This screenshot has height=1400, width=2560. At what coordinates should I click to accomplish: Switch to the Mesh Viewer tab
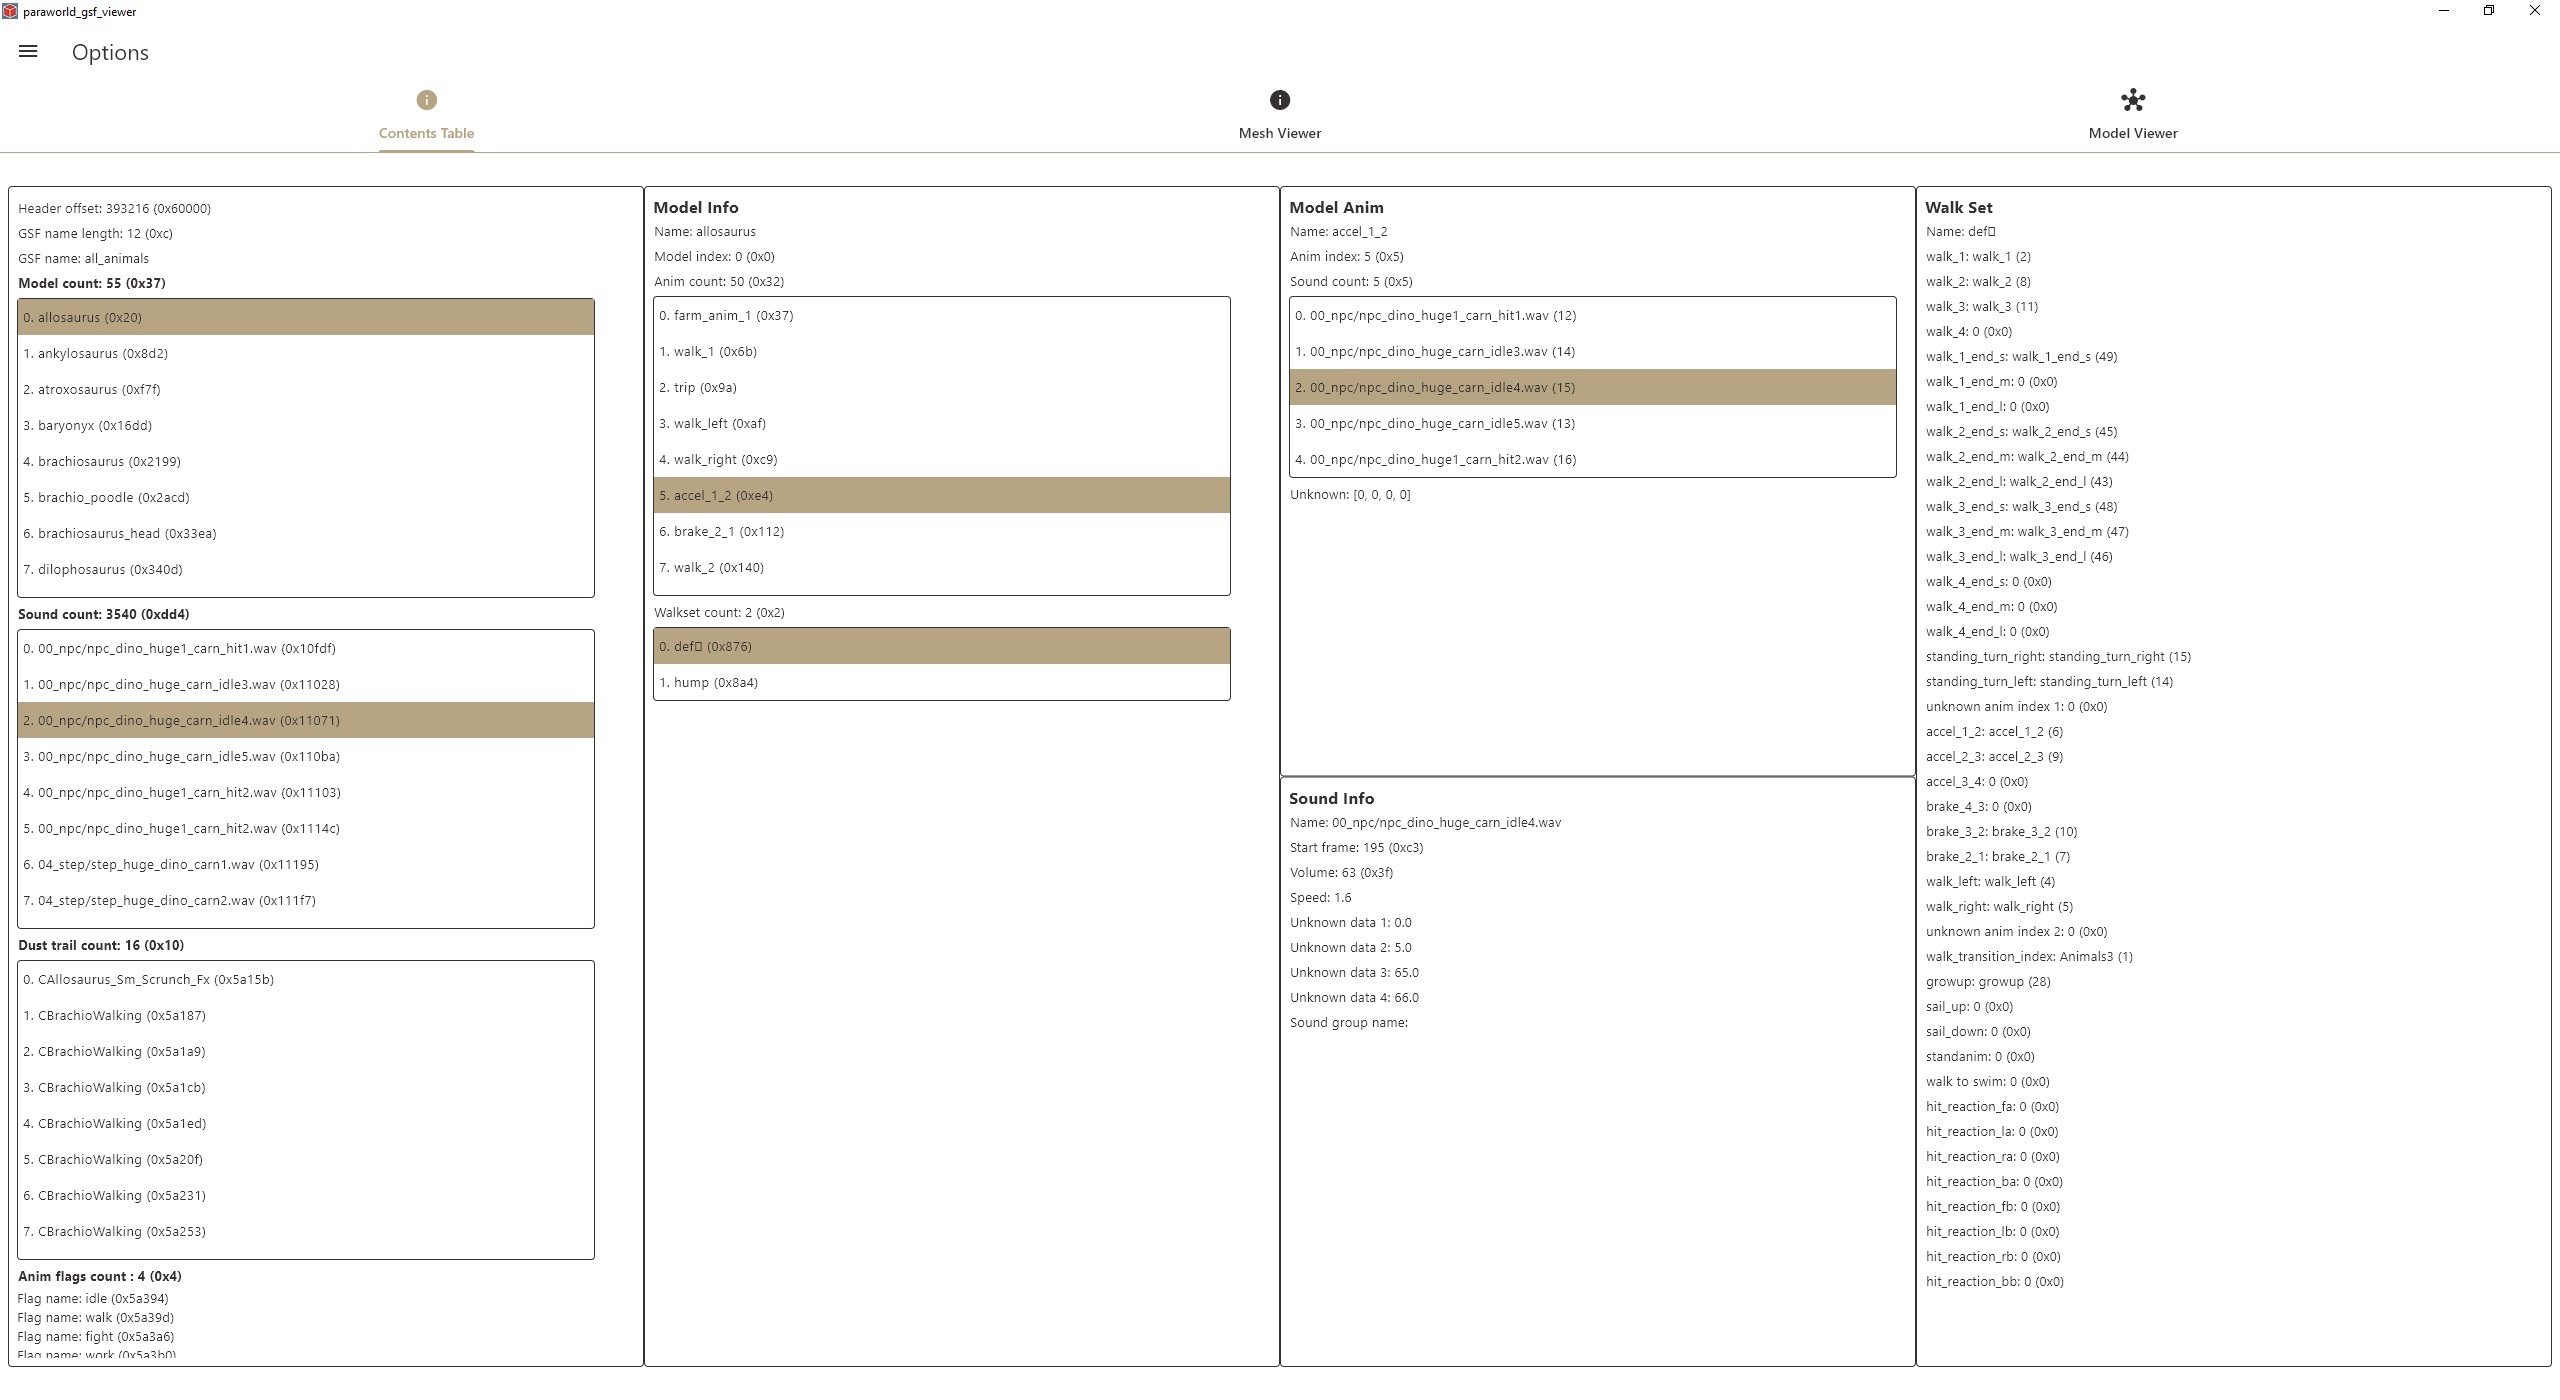[x=1279, y=133]
